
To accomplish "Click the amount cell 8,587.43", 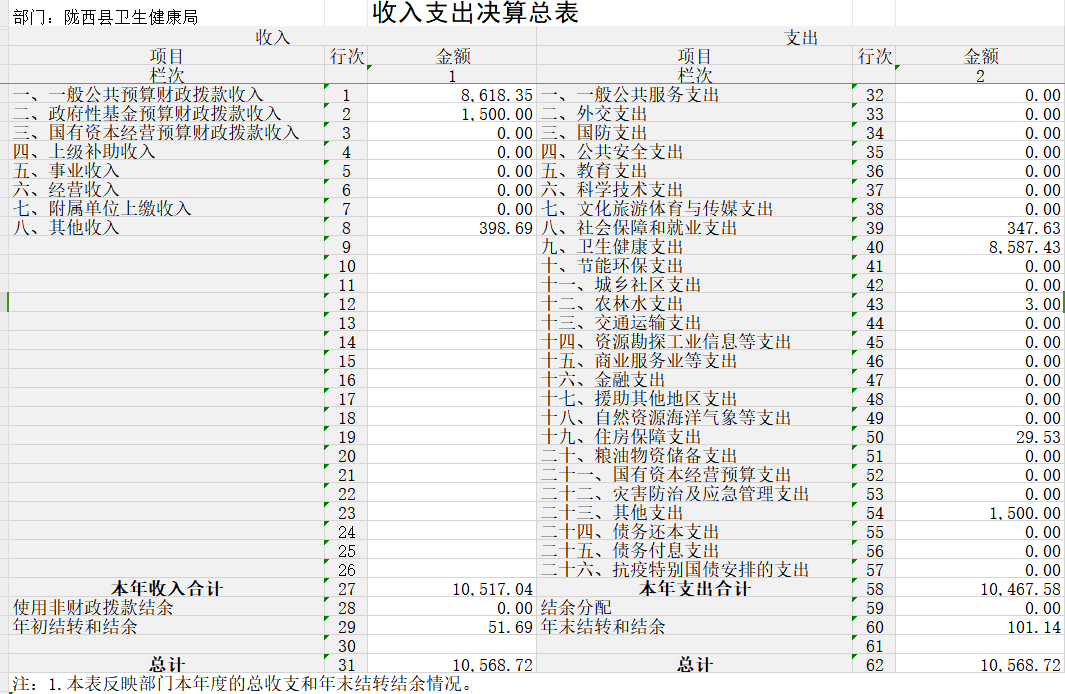I will tap(1024, 248).
